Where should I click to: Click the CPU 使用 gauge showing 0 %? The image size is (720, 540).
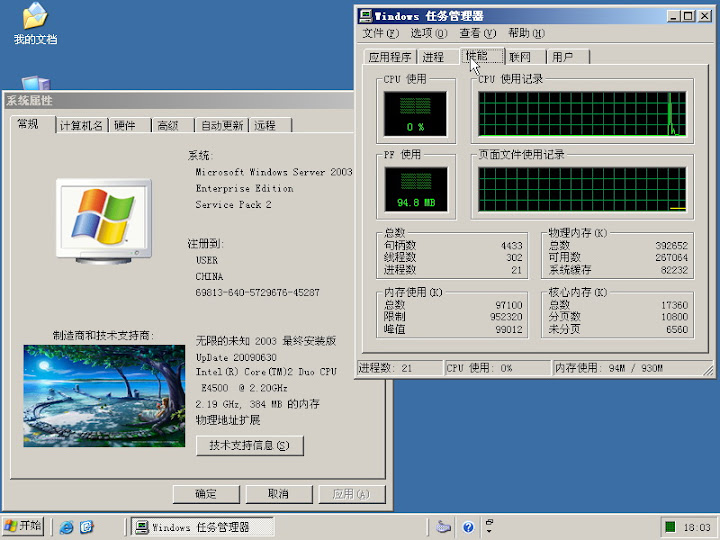point(415,113)
